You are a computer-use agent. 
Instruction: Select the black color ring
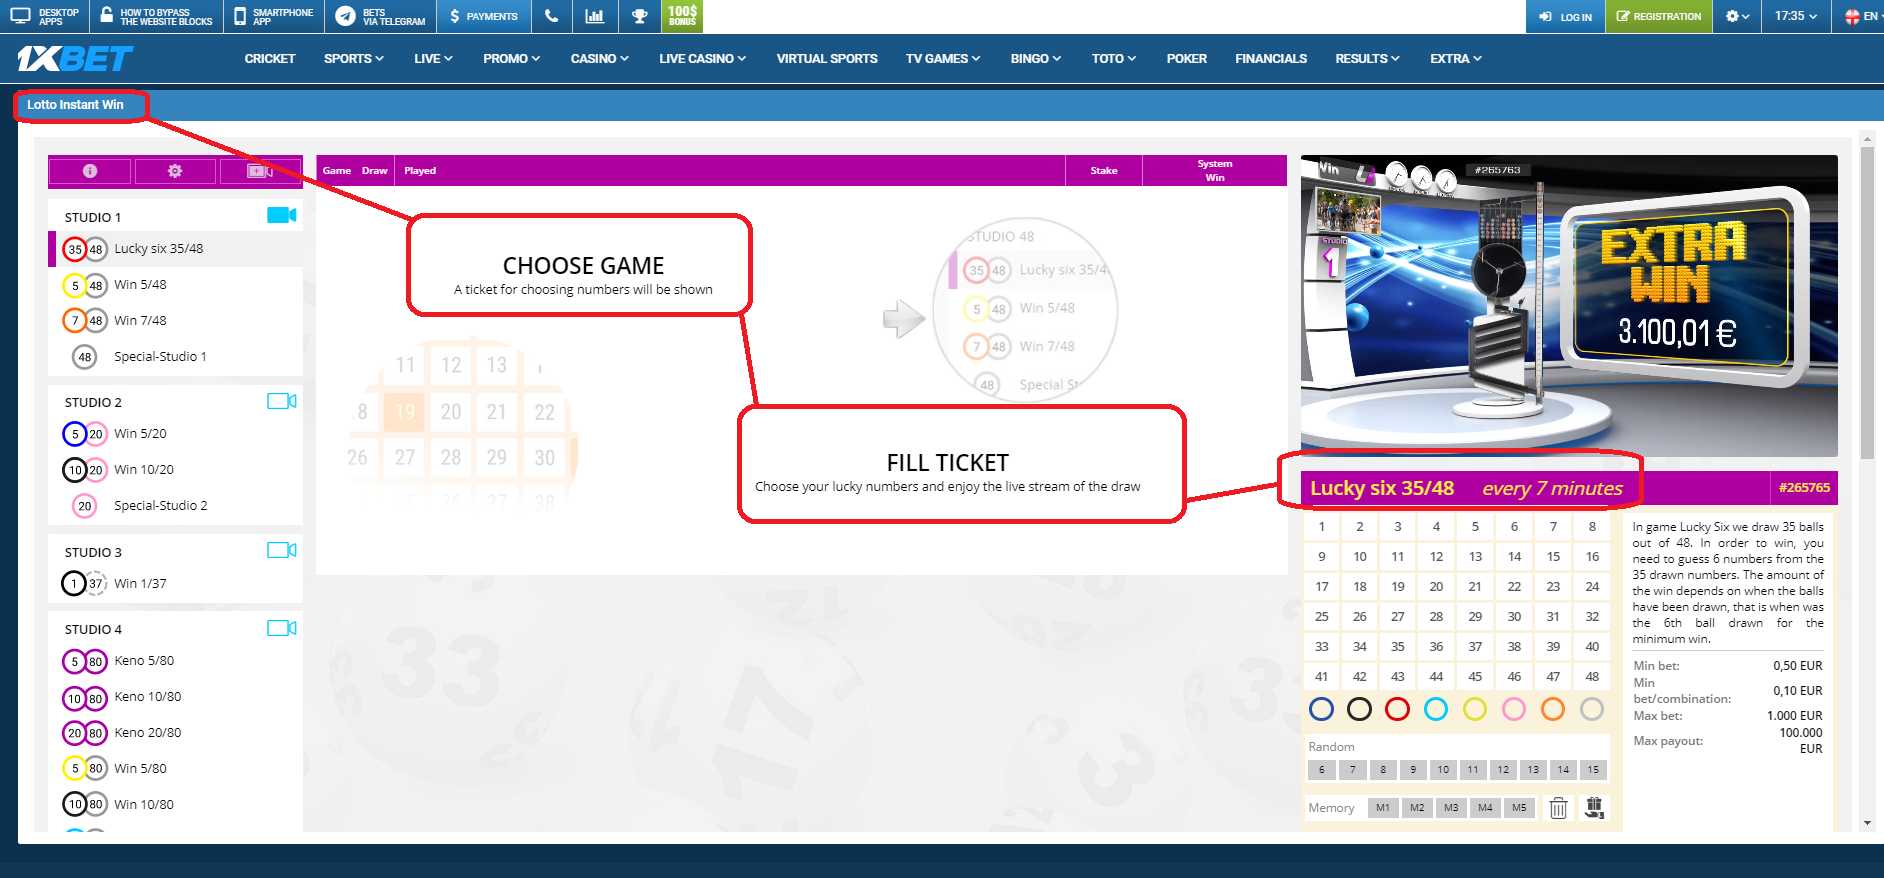(1359, 709)
